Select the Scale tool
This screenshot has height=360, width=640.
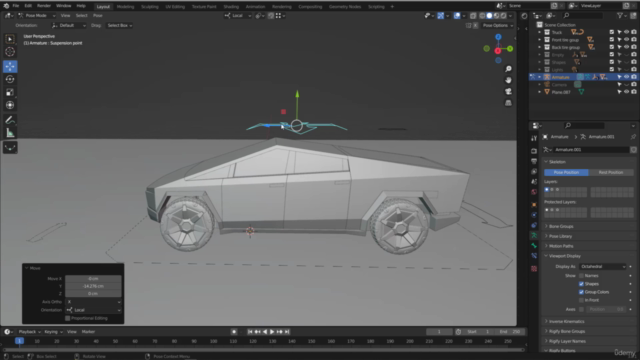(10, 92)
